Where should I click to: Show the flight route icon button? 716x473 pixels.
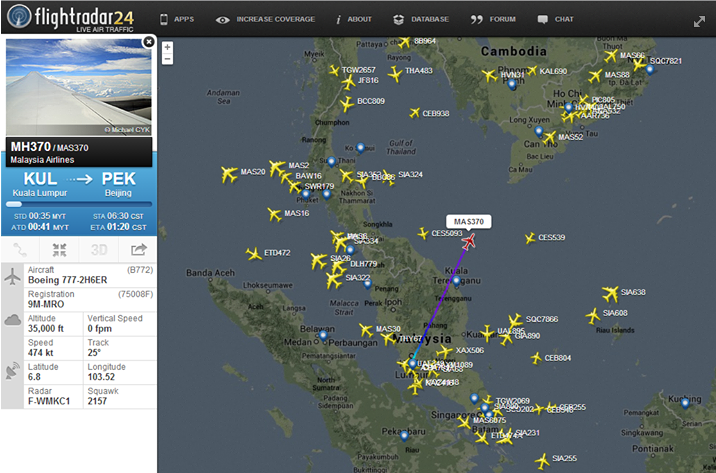coord(21,249)
